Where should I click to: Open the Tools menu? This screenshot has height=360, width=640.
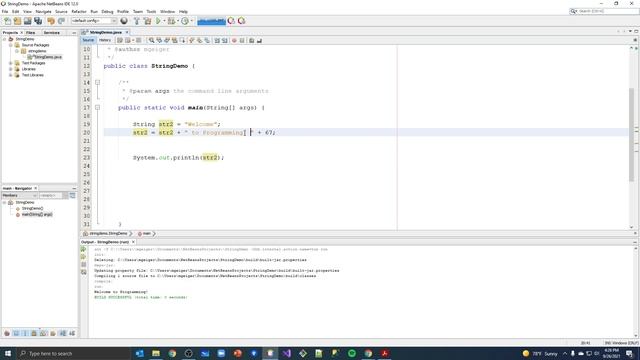151,11
